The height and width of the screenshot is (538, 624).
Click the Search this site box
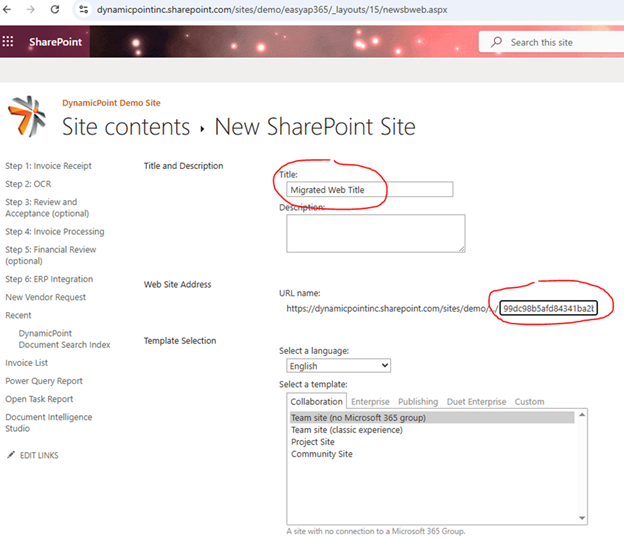pyautogui.click(x=551, y=42)
